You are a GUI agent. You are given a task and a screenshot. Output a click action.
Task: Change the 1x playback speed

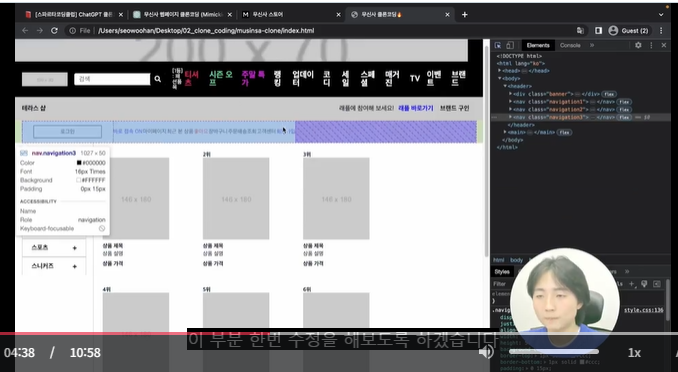[x=634, y=353]
